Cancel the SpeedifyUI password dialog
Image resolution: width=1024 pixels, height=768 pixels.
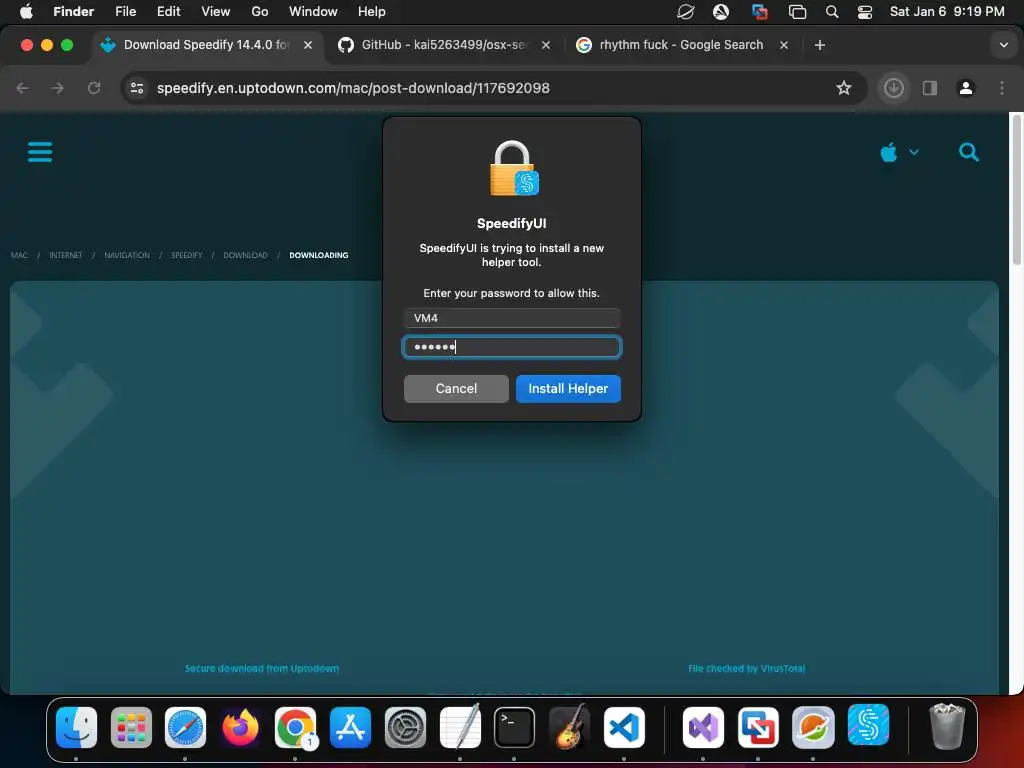[x=456, y=389]
